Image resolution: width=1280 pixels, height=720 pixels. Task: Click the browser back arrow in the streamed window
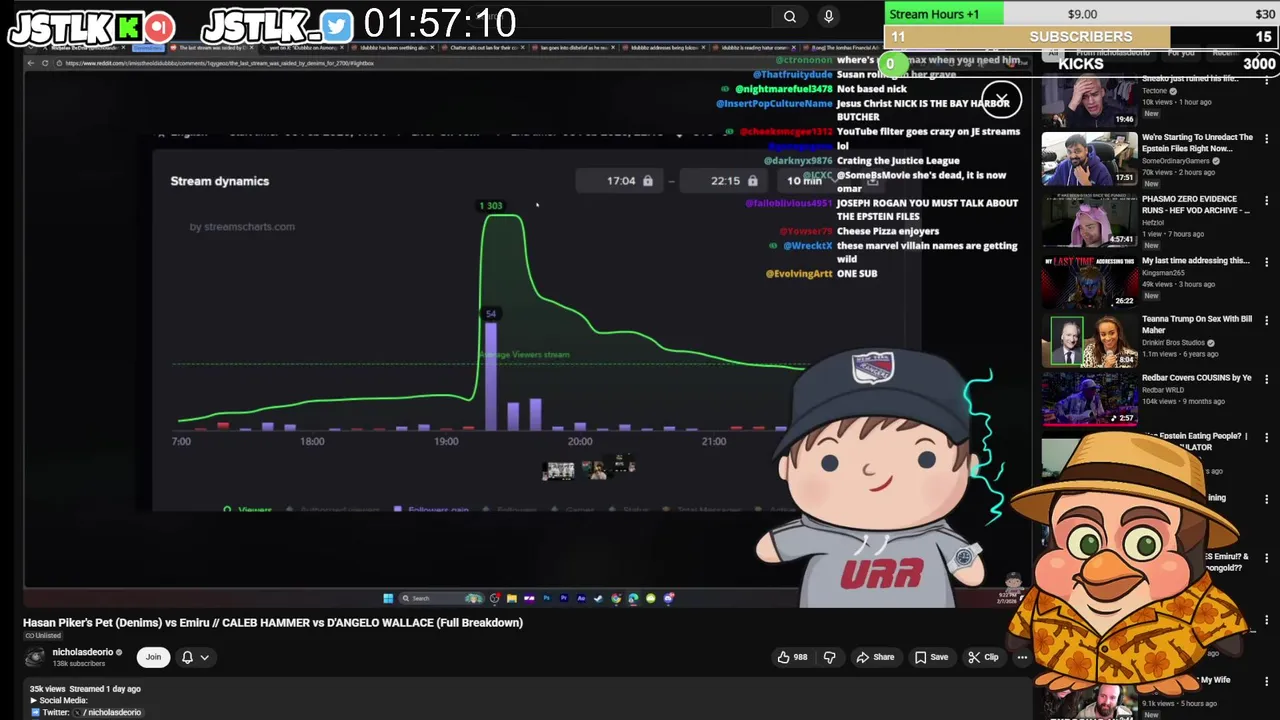31,63
